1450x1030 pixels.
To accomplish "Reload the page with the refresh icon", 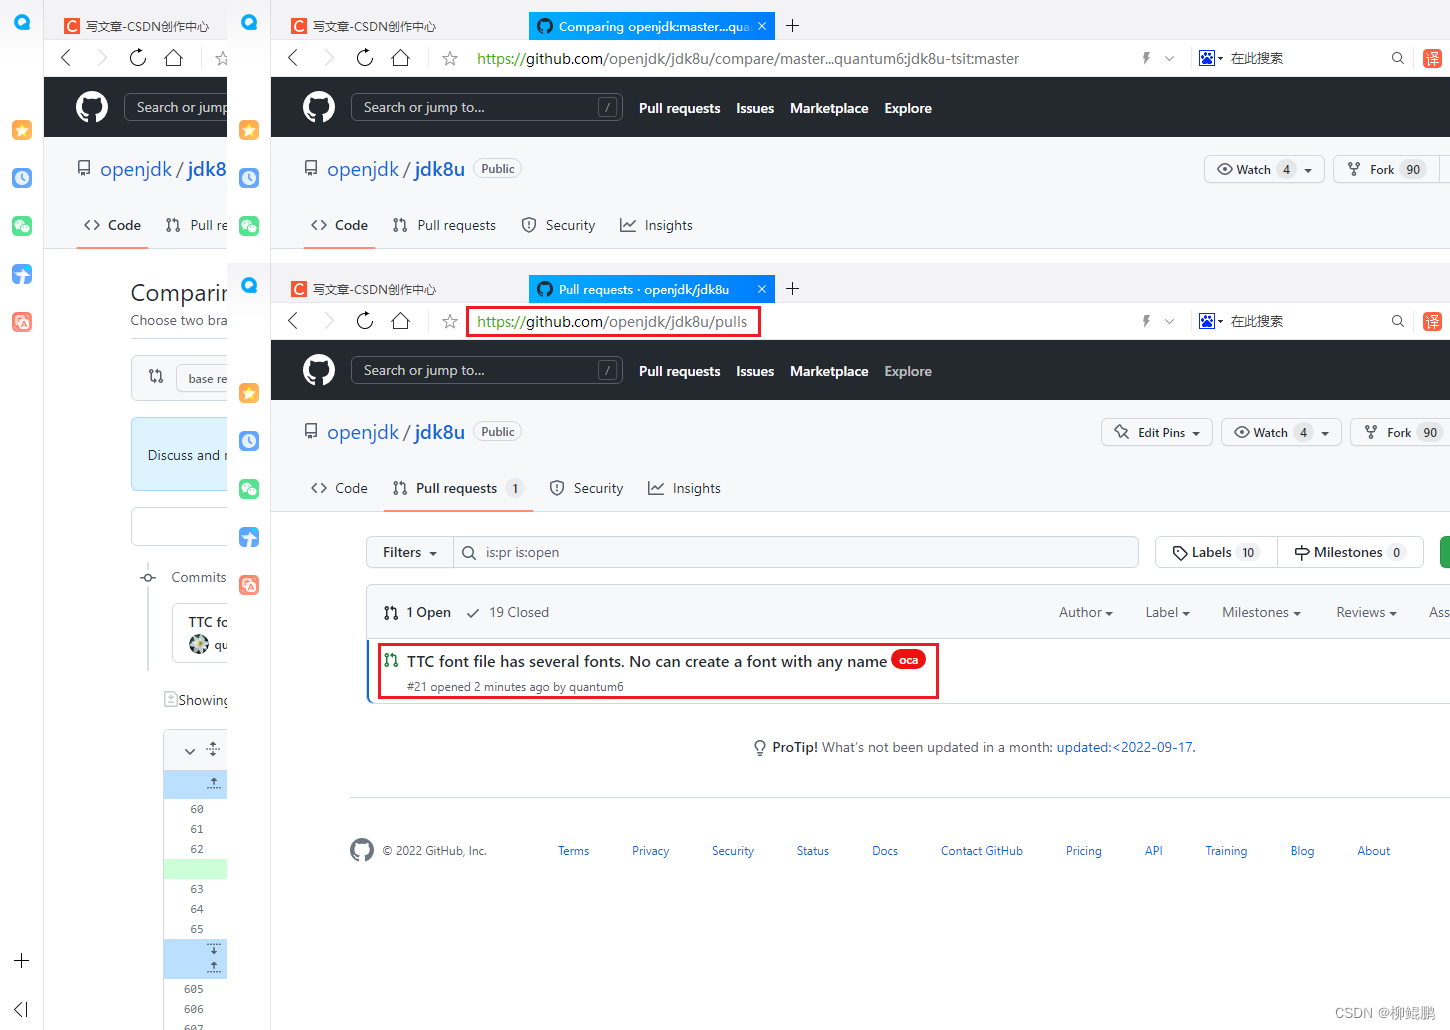I will pos(364,321).
